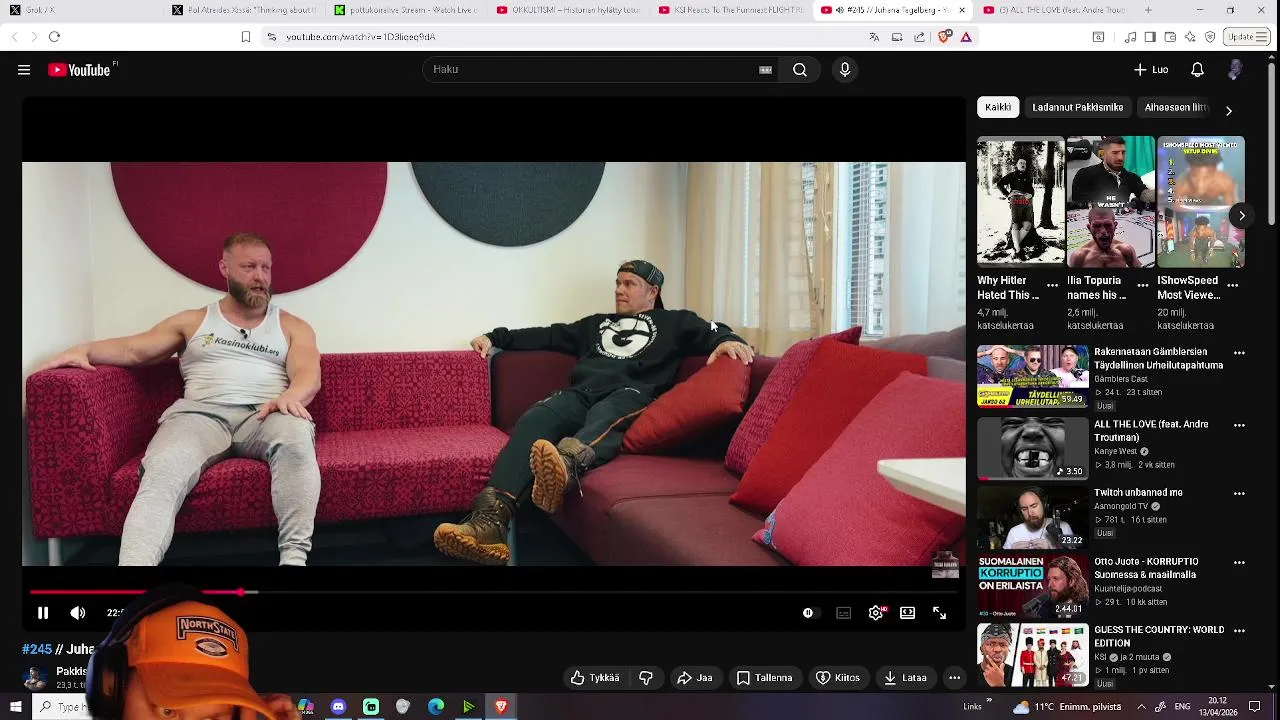Open more actions below video

[955, 678]
